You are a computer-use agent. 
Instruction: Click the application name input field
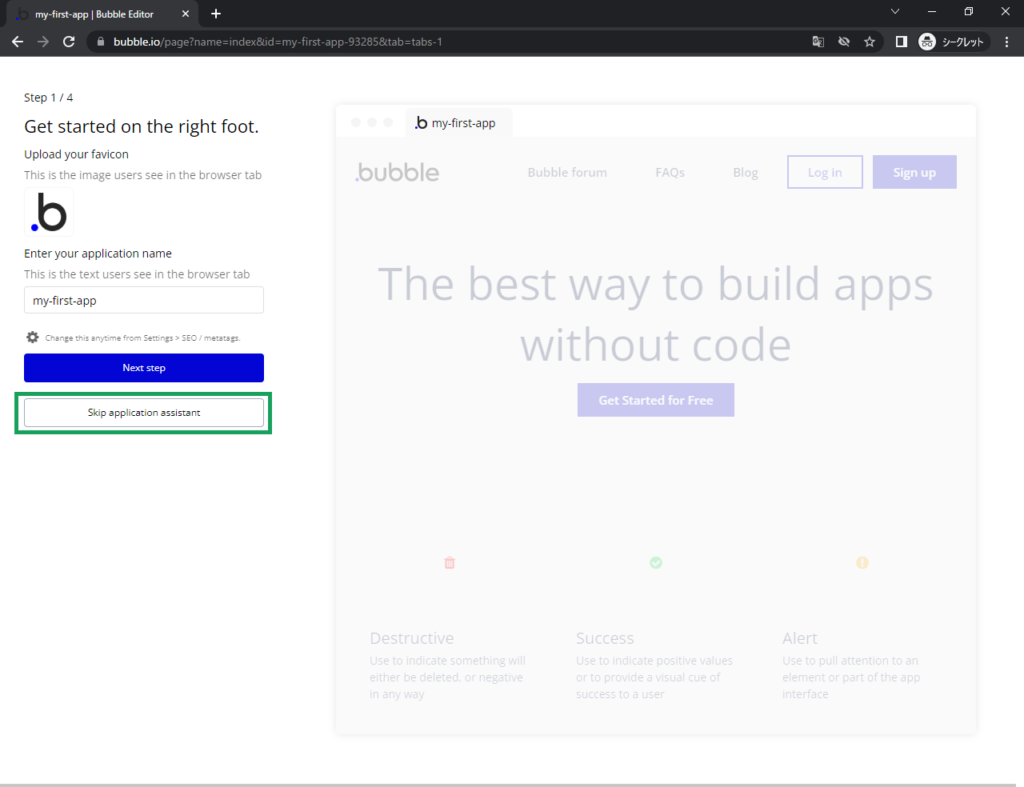pos(144,300)
